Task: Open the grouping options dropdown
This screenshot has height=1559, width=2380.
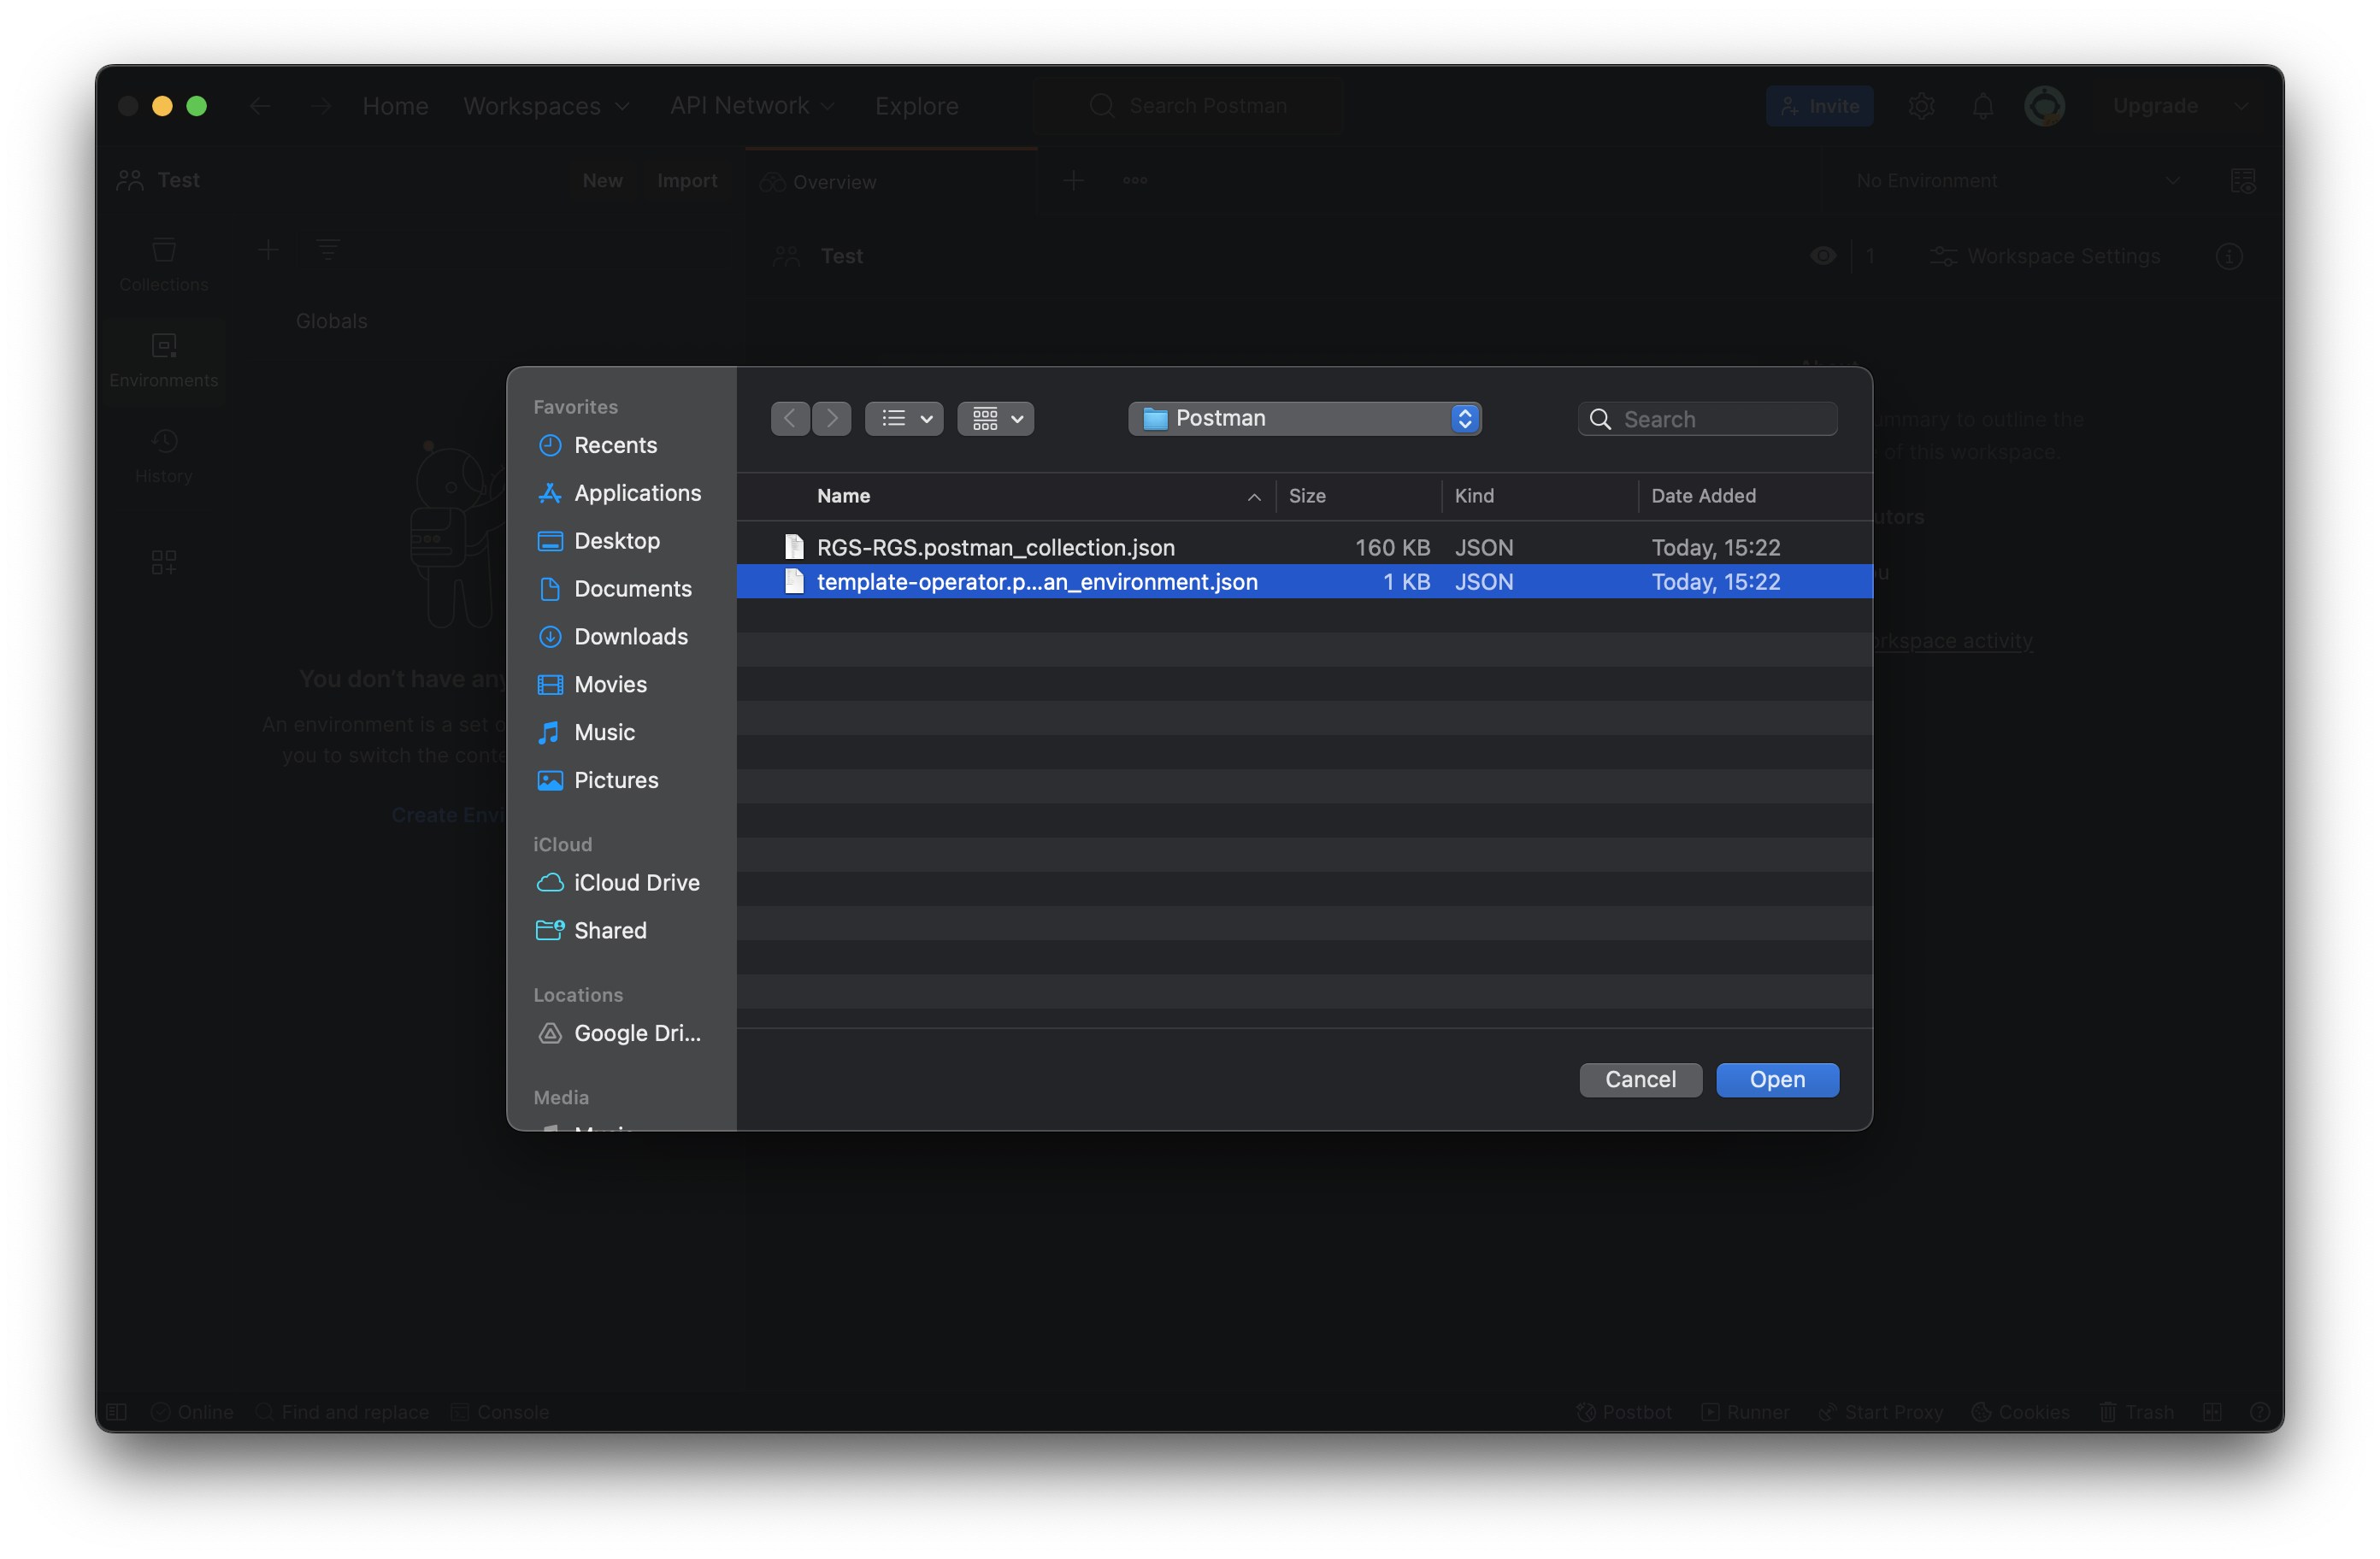Action: pos(995,418)
